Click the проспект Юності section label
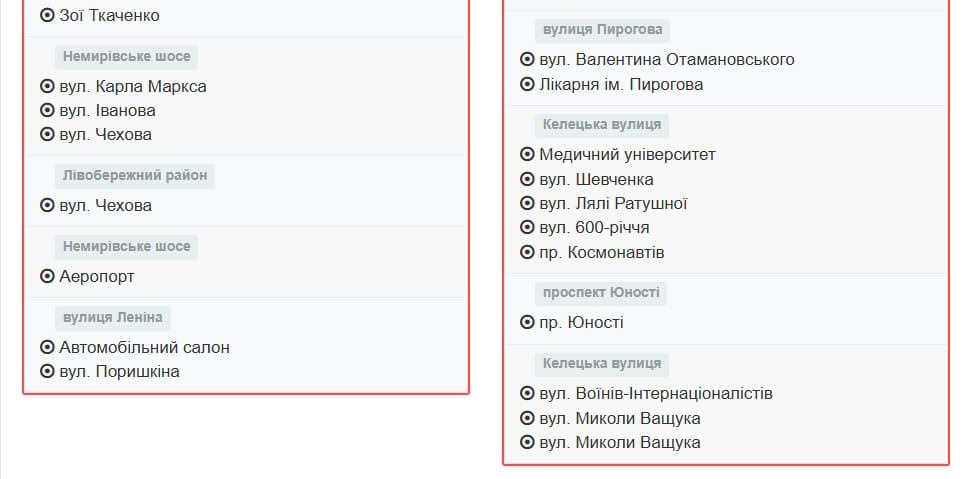This screenshot has width=970, height=479. pos(600,293)
